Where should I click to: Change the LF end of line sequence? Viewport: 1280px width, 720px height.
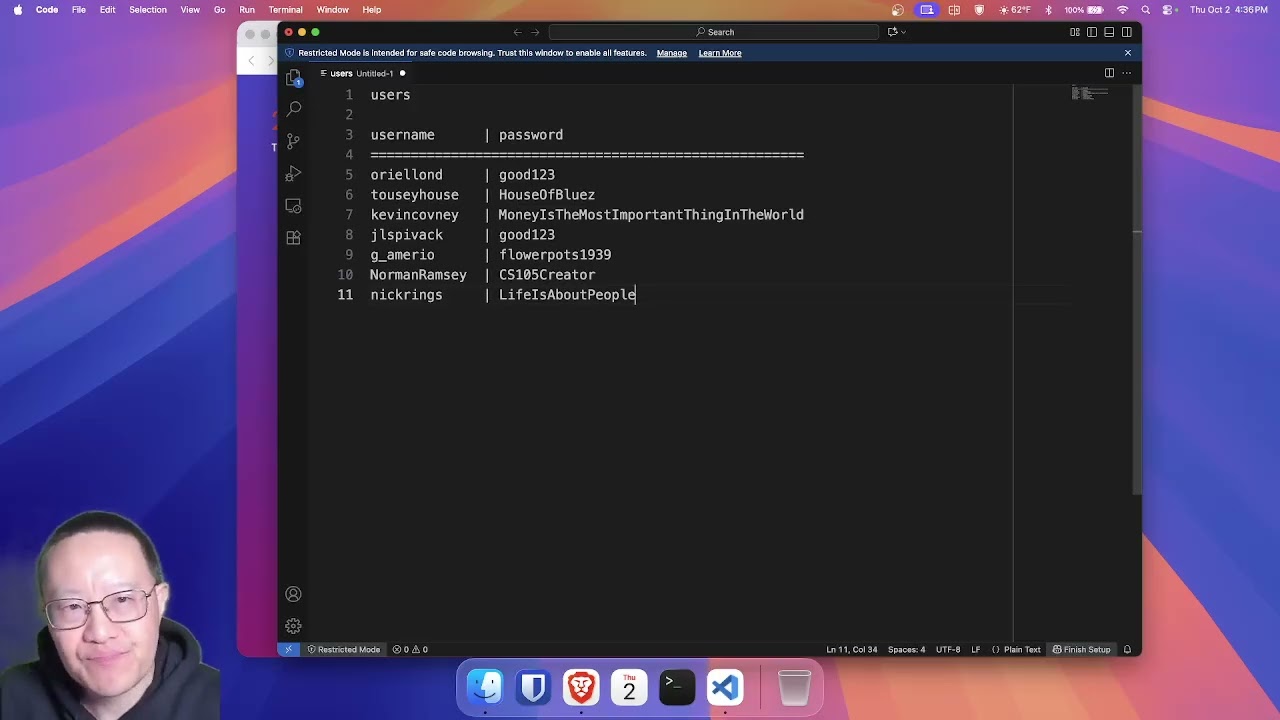[976, 650]
